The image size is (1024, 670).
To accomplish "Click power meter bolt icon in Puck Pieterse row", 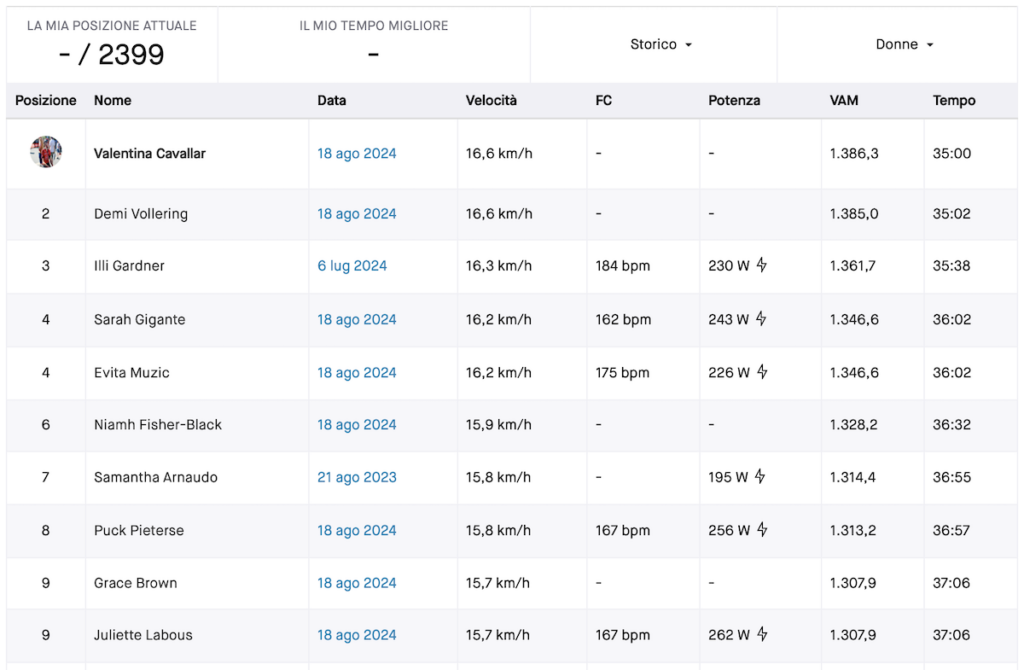I will [761, 530].
